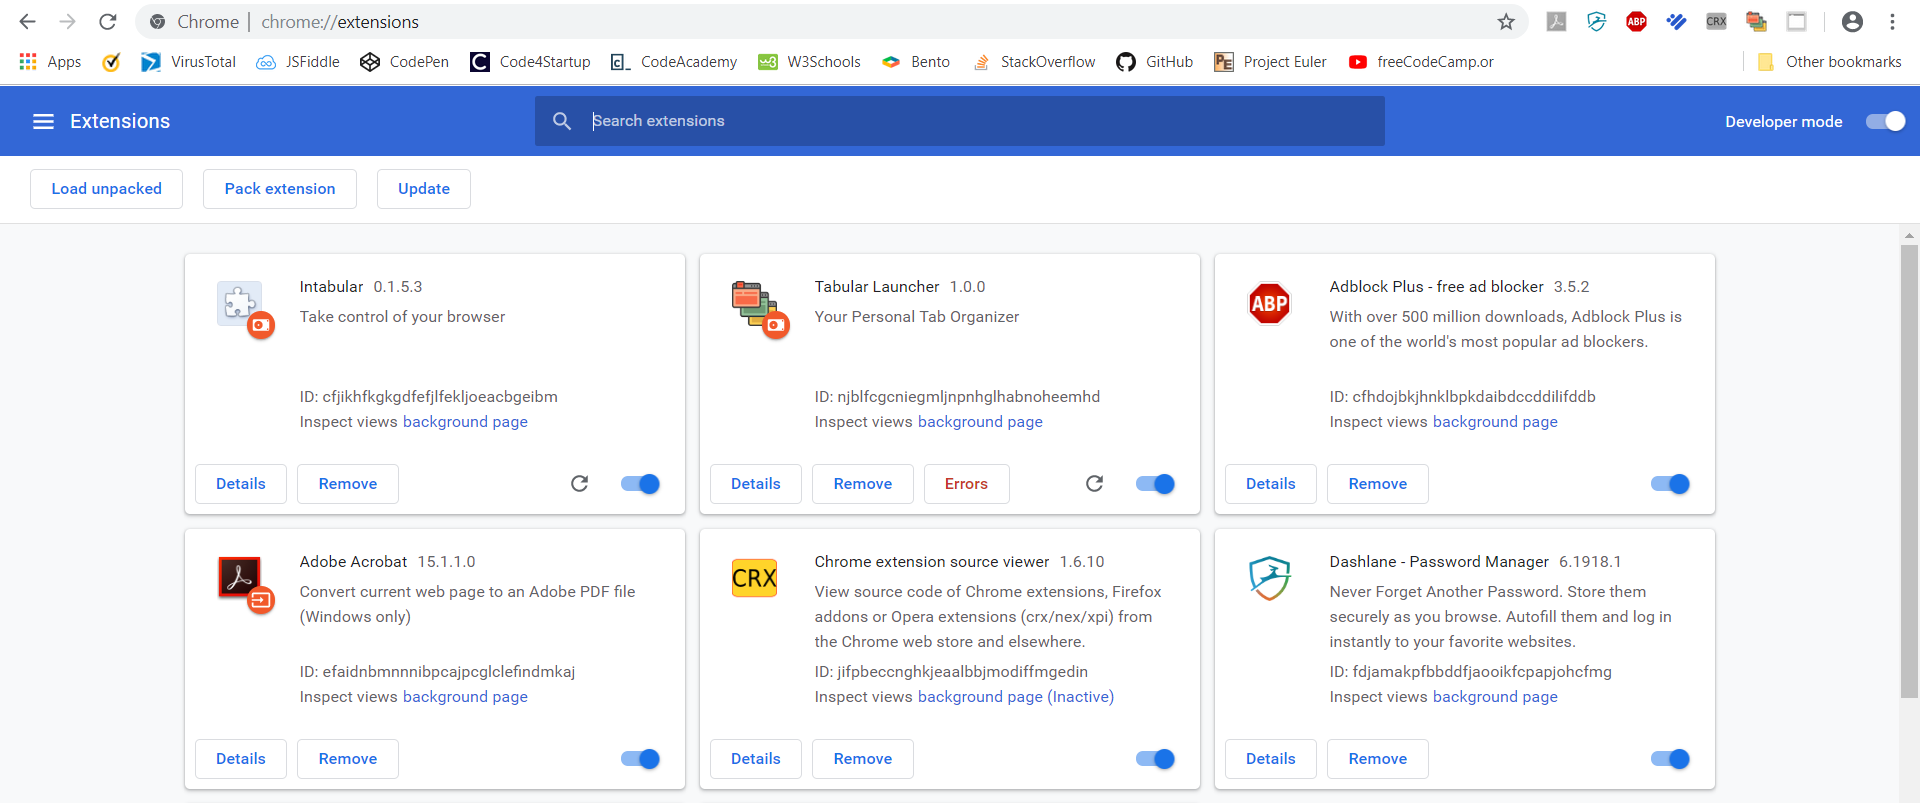
Task: Open the Chrome profile account icon
Action: [1852, 21]
